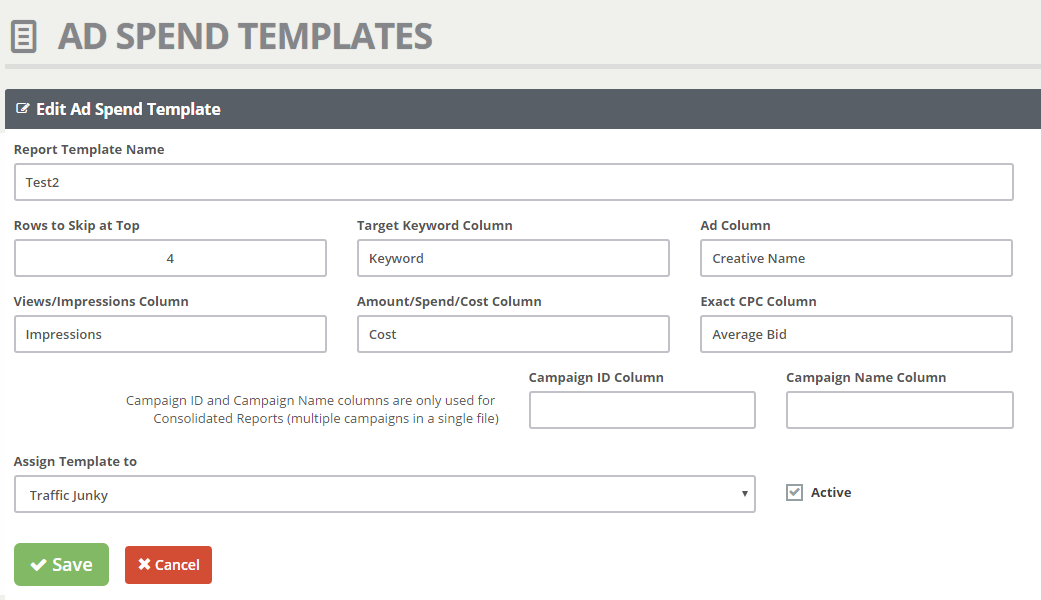Click the Views/Impressions Column label
The height and width of the screenshot is (600, 1041).
click(x=101, y=301)
